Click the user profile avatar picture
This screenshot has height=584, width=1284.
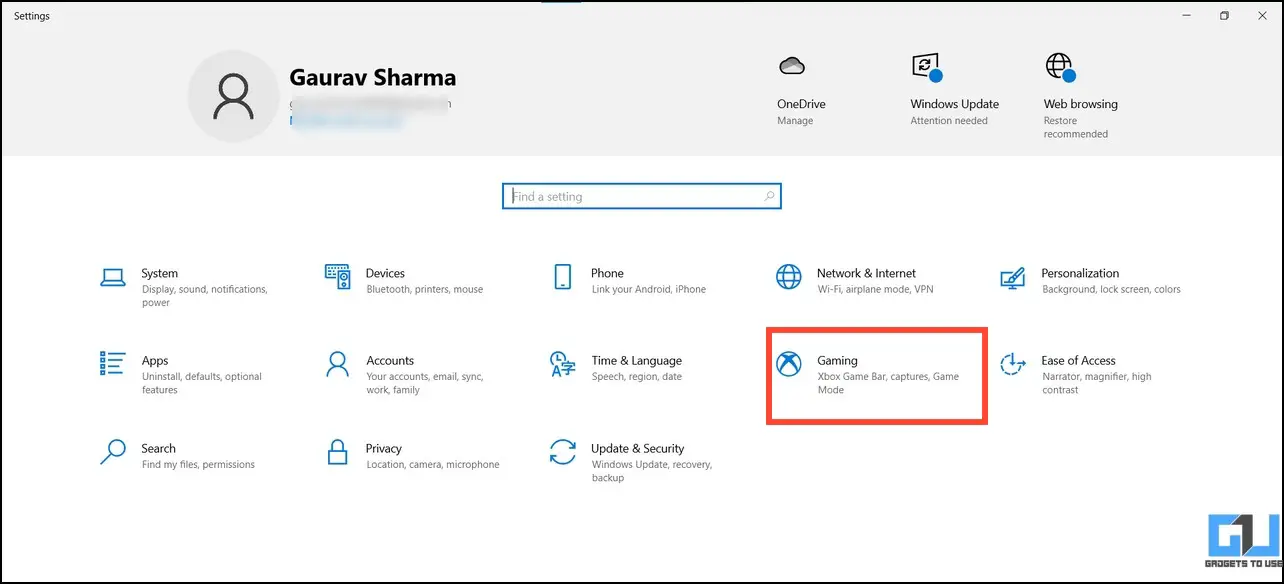[x=233, y=95]
